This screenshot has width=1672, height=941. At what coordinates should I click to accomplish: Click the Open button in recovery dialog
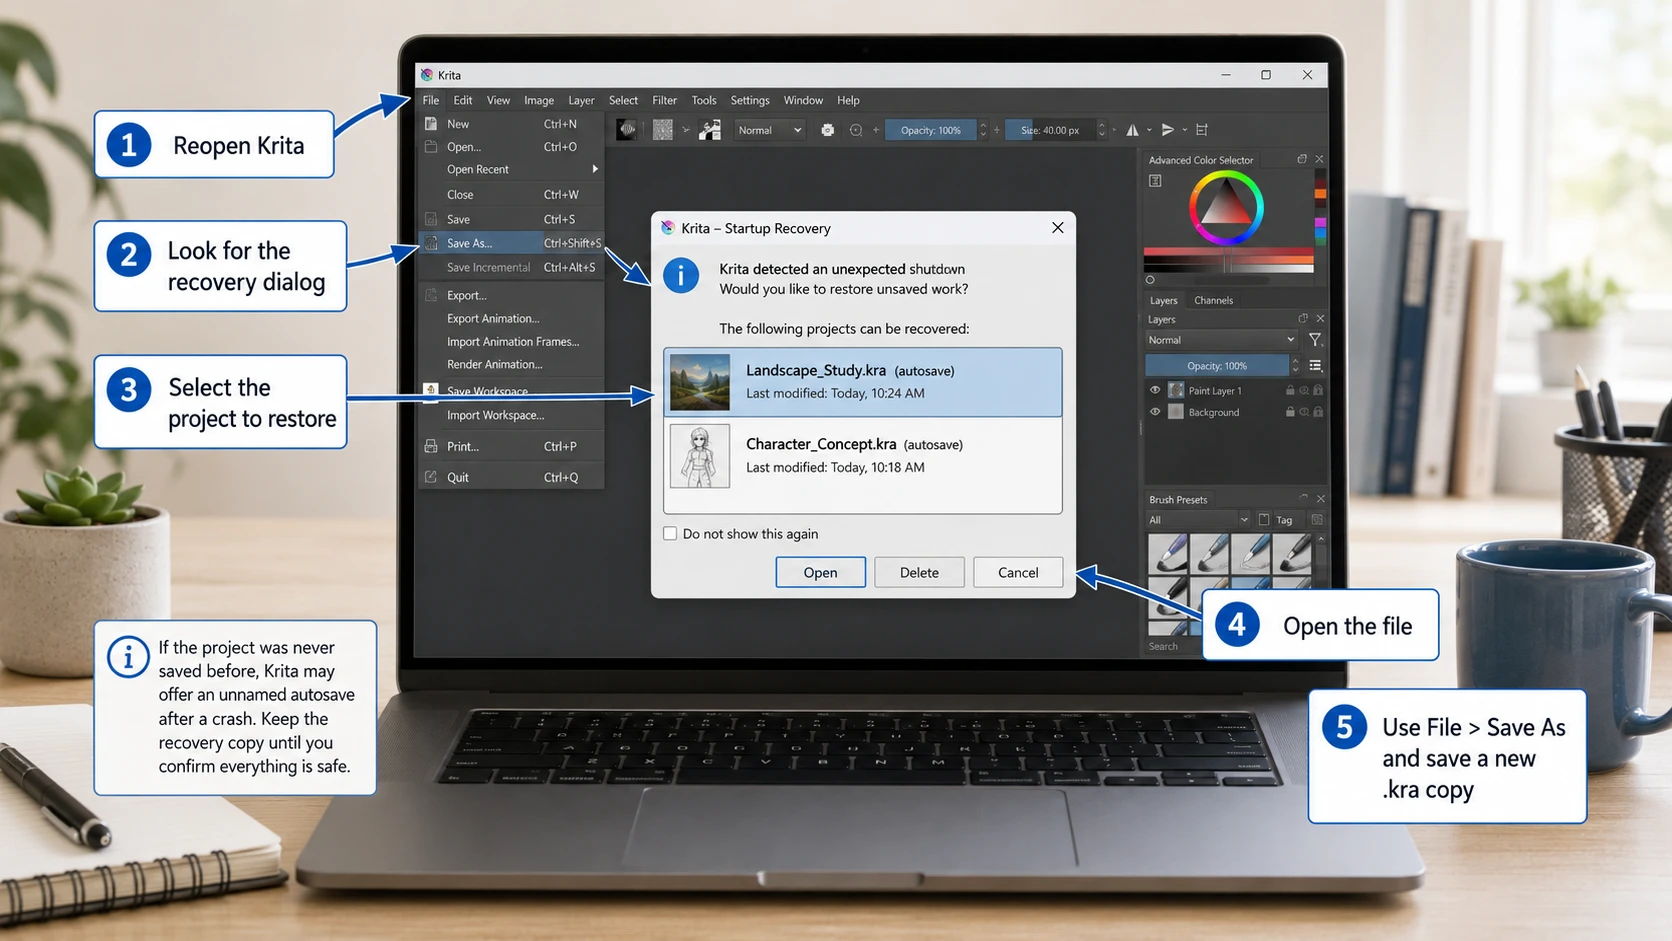(820, 572)
